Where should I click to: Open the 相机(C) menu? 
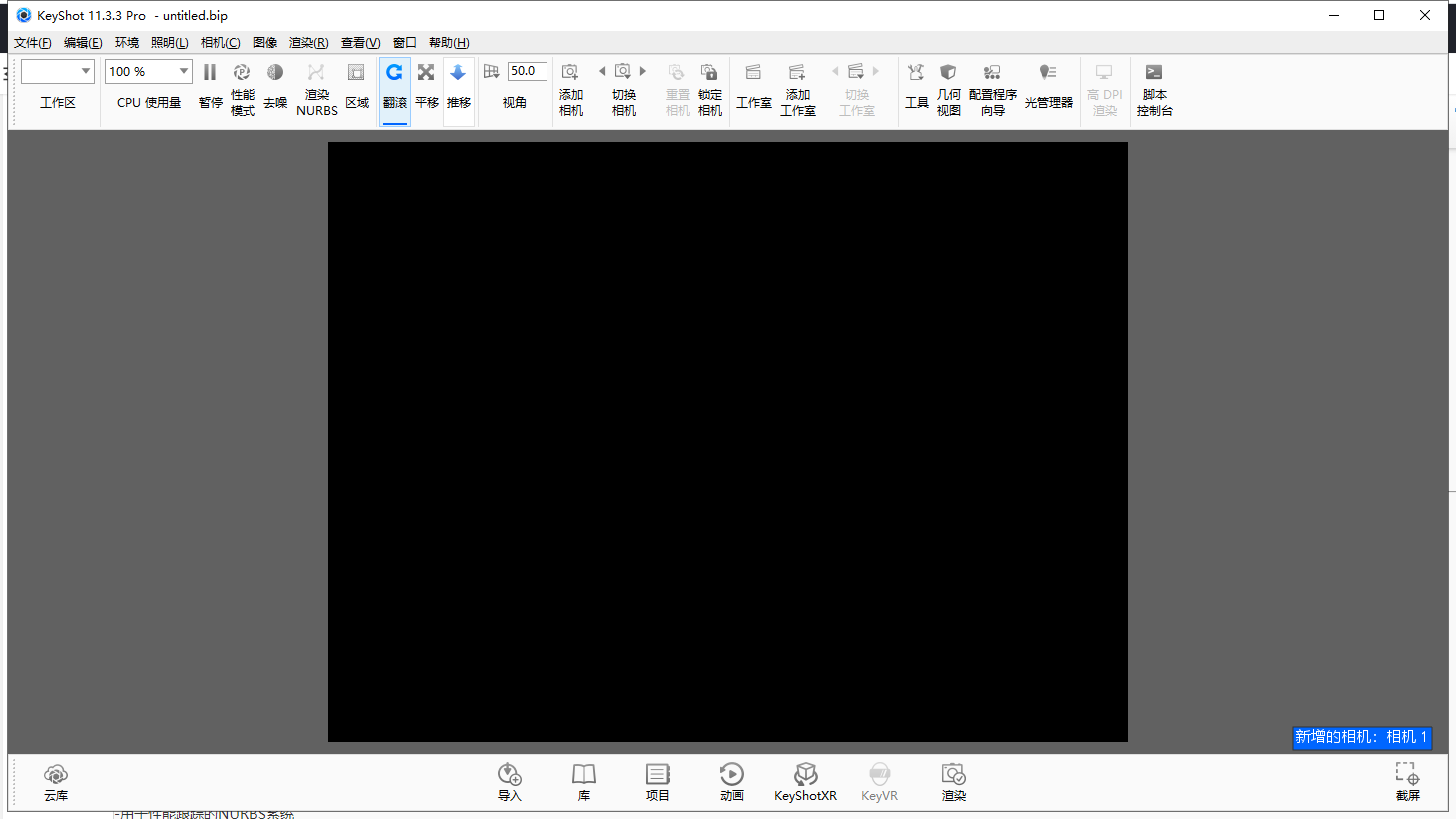tap(221, 43)
